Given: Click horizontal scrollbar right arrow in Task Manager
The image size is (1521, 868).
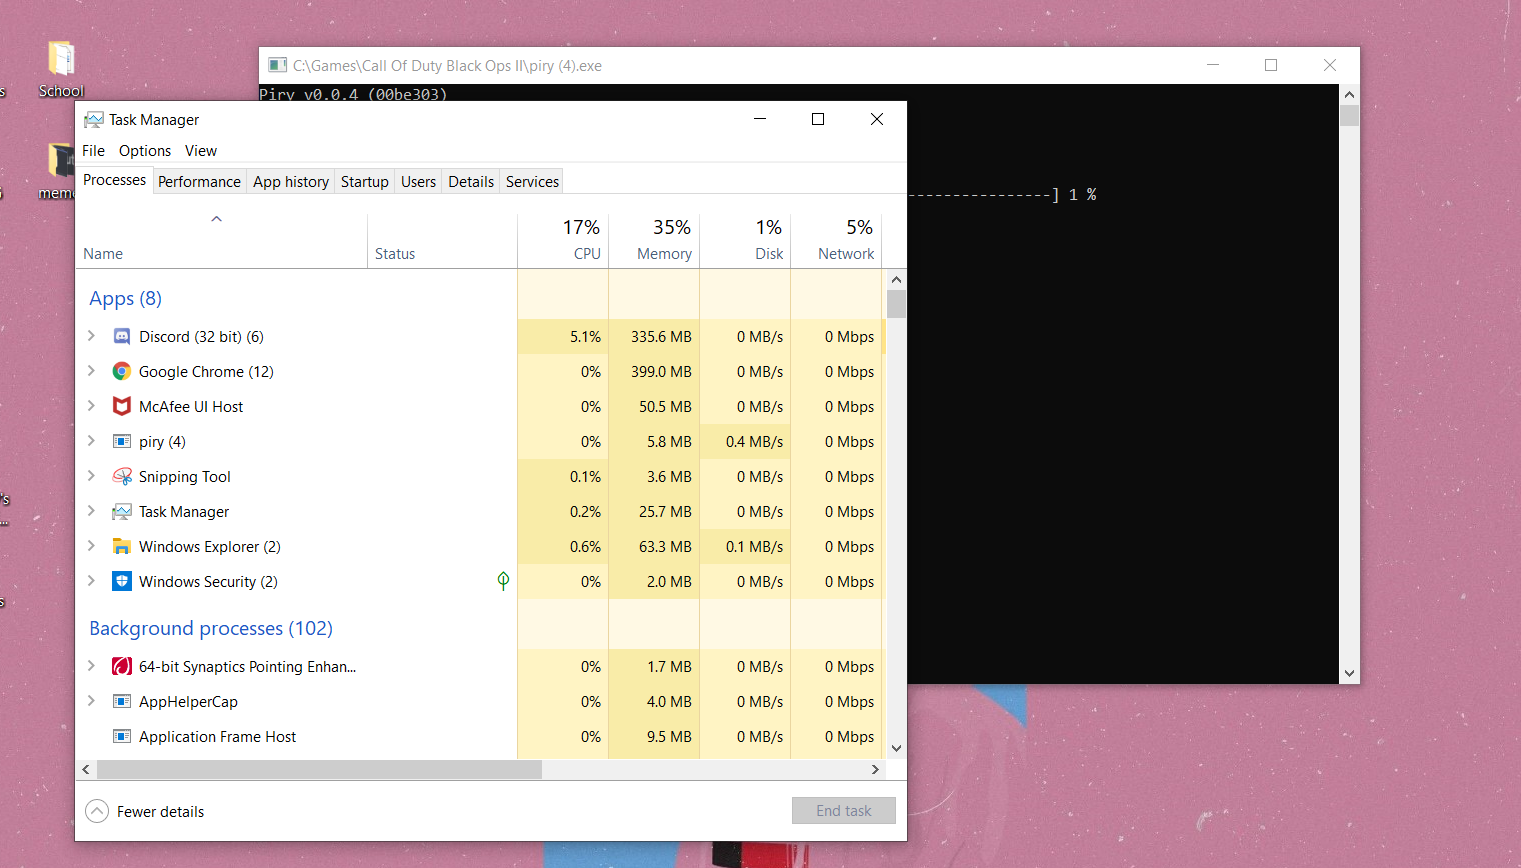Looking at the screenshot, I should 875,769.
